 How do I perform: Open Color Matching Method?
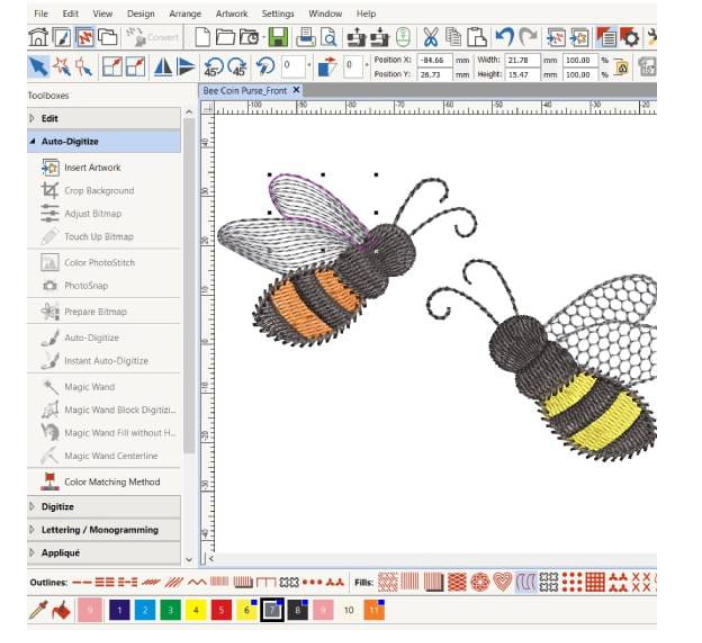coord(111,482)
